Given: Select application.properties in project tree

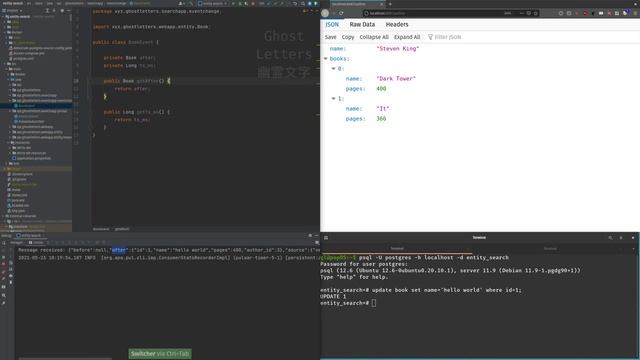Looking at the screenshot, I should coord(32,158).
